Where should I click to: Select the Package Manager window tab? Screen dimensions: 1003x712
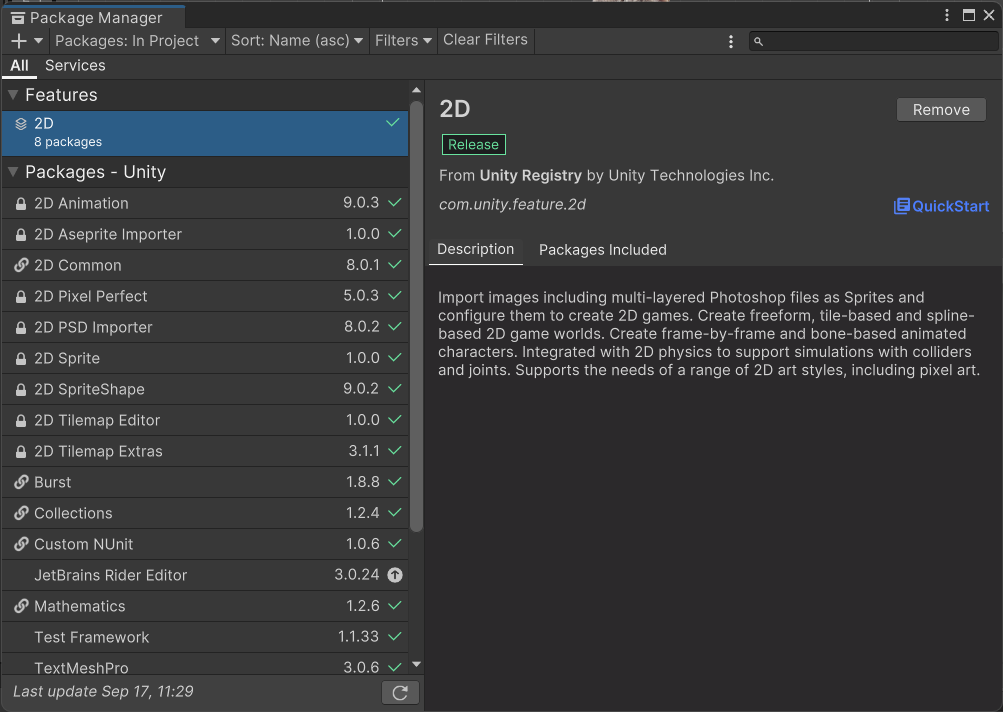93,17
